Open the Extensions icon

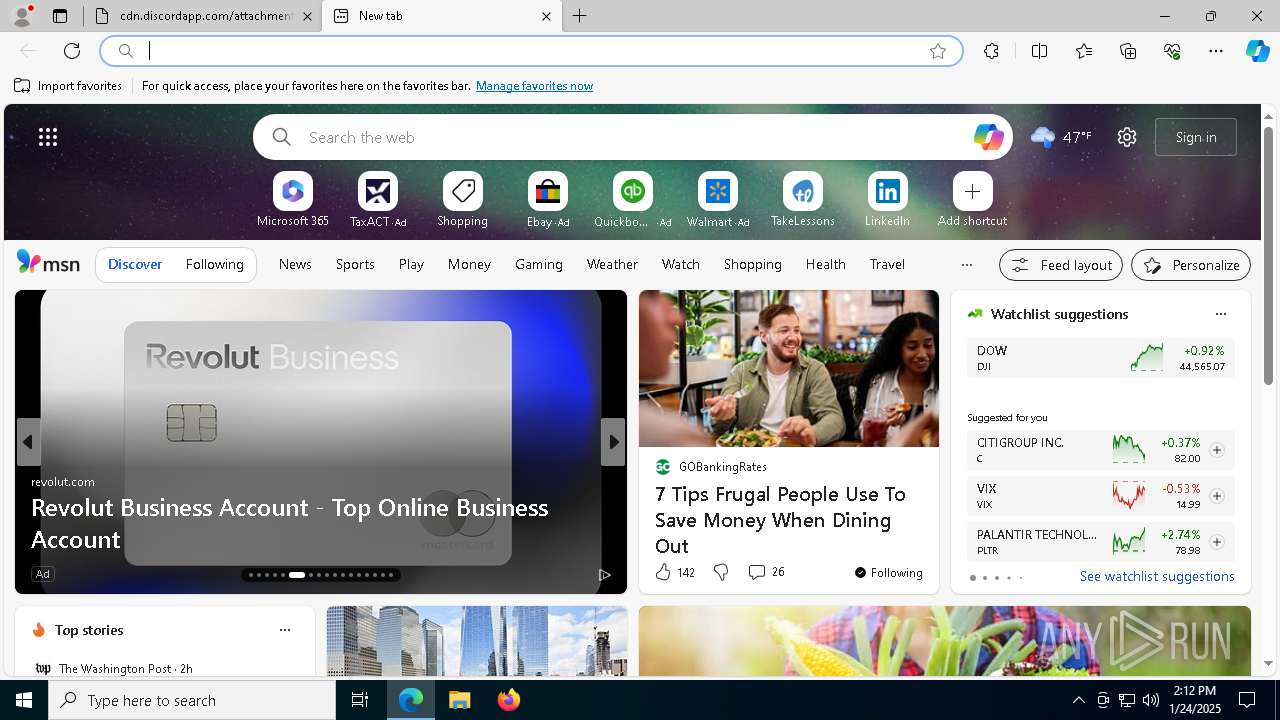click(x=991, y=51)
